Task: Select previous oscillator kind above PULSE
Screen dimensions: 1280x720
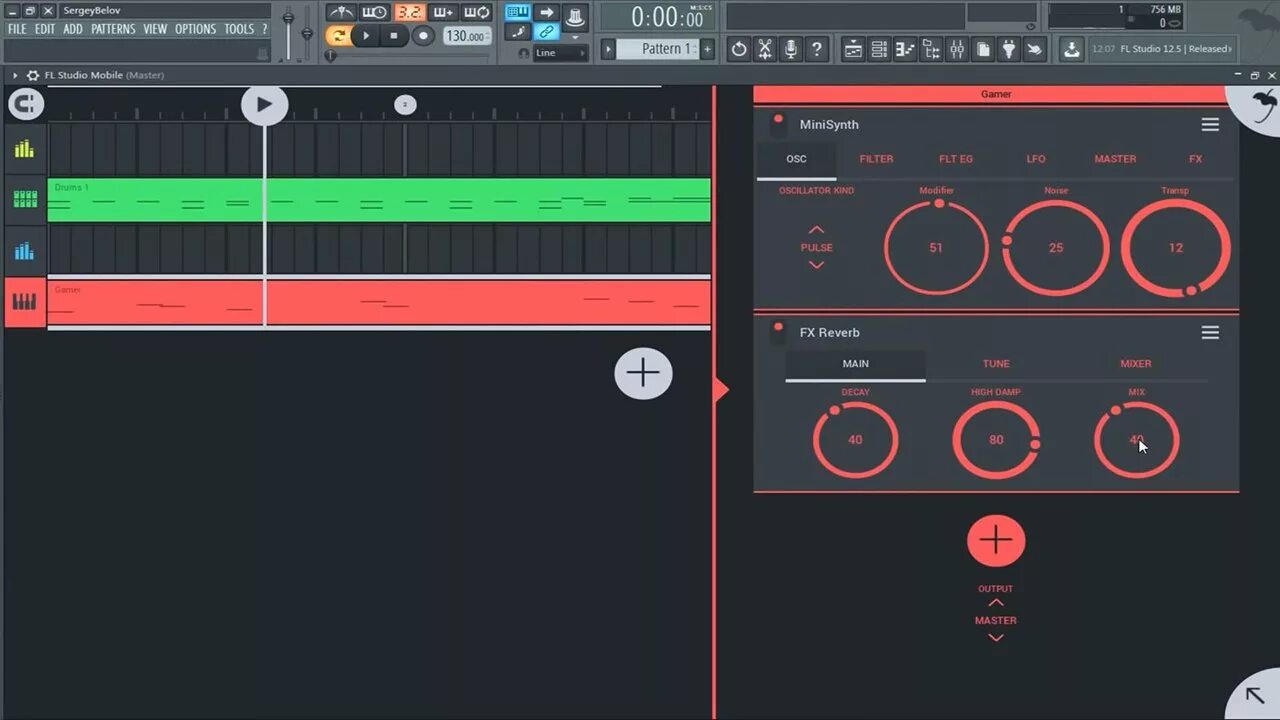Action: [816, 230]
